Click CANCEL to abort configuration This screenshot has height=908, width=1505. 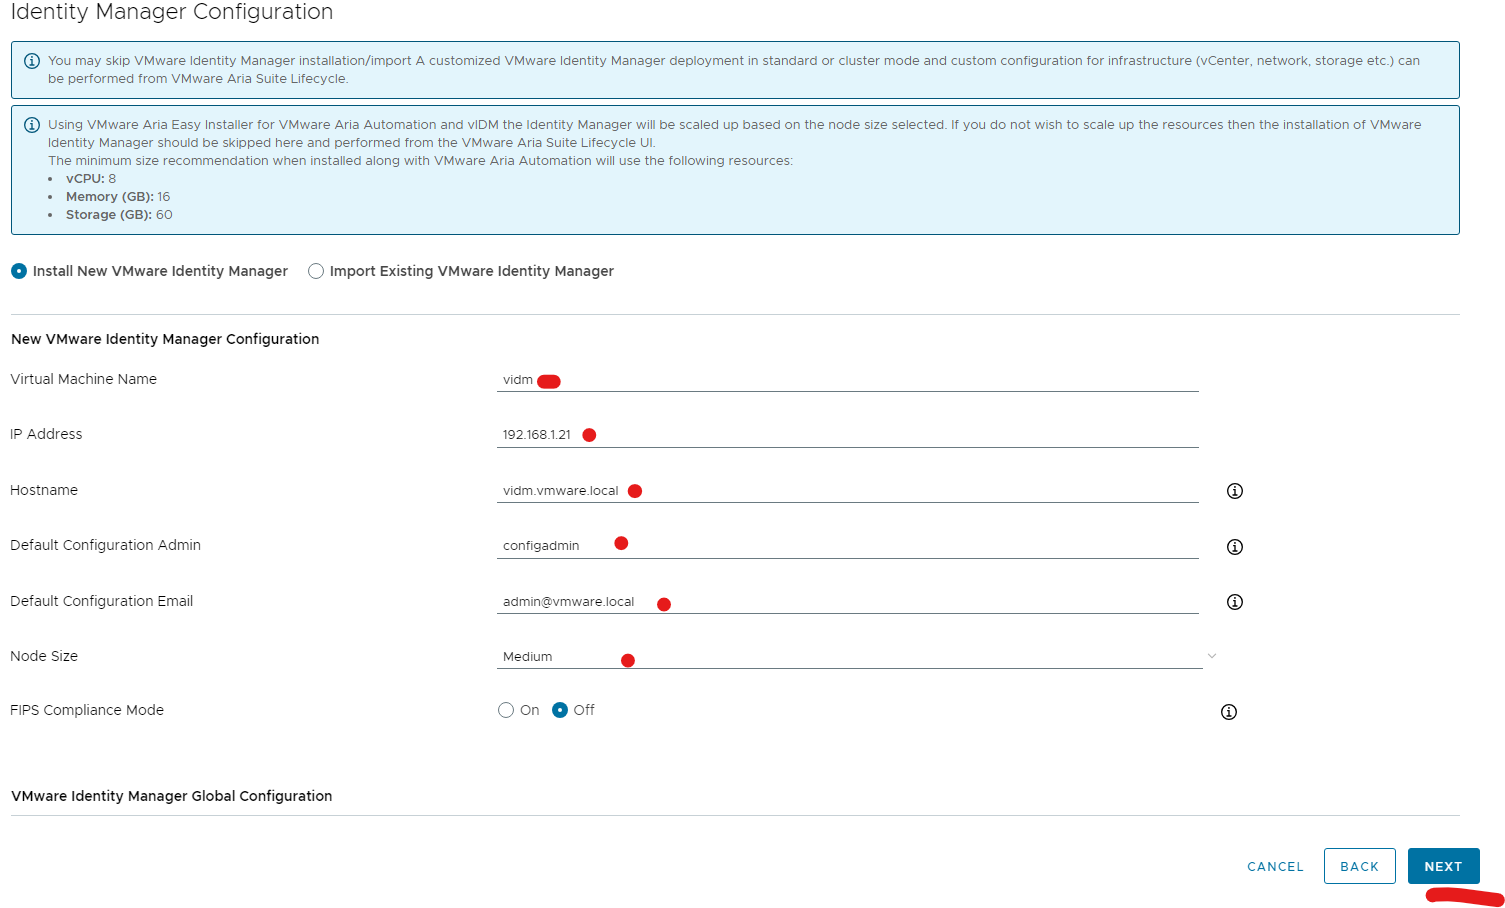1275,867
